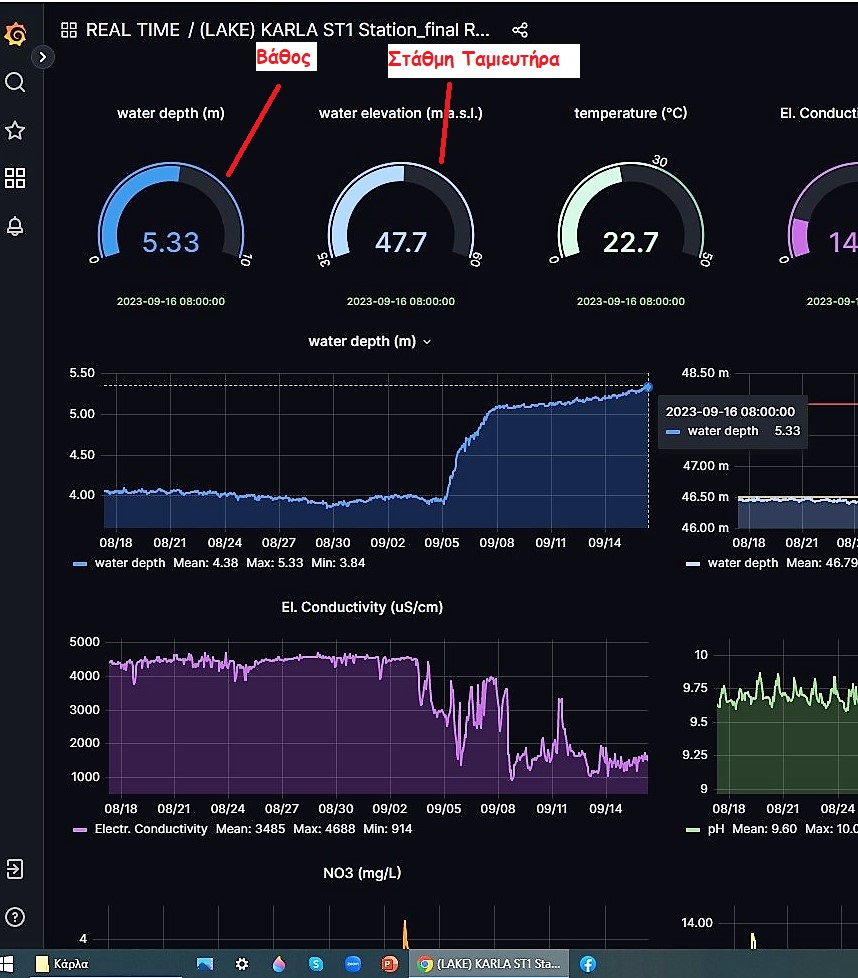
Task: Open the search dashboards magnifier icon
Action: (15, 82)
